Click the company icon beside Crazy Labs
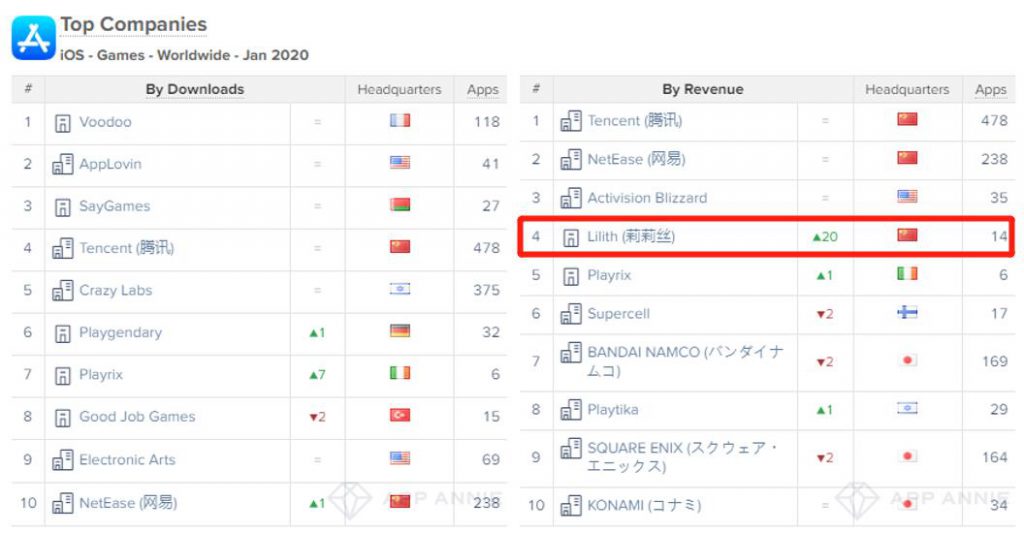The width and height of the screenshot is (1024, 533). 63,291
